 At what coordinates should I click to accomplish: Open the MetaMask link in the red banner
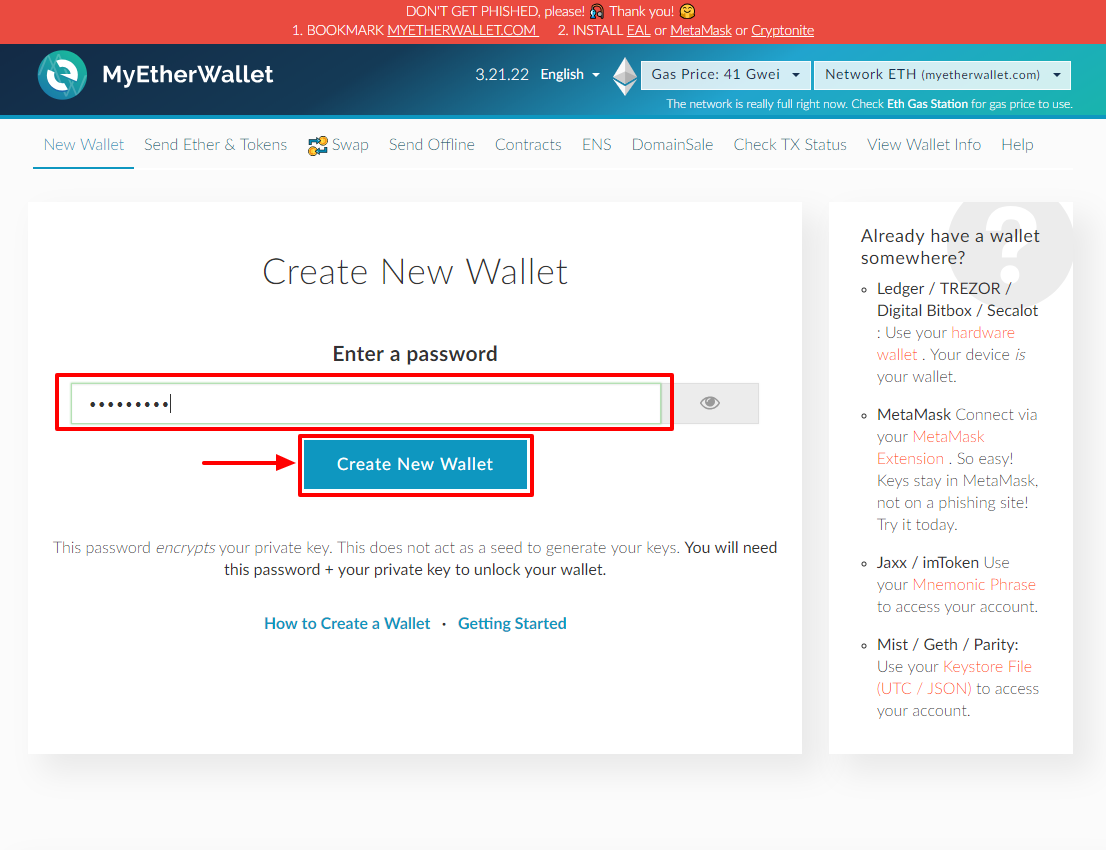(700, 30)
